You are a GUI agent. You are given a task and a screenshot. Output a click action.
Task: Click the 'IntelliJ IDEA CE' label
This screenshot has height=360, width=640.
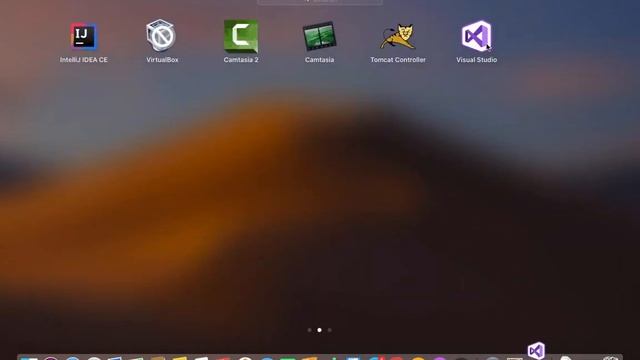point(84,60)
